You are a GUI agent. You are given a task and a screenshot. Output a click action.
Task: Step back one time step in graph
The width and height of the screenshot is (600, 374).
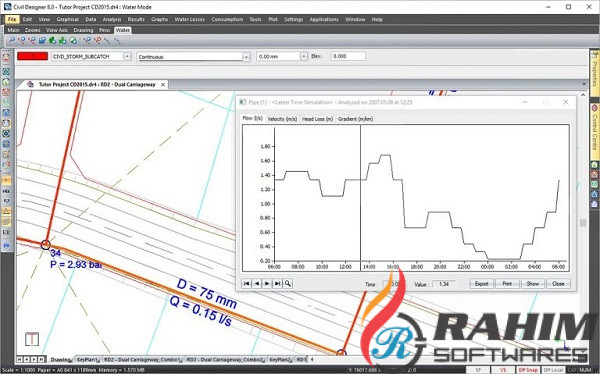257,283
